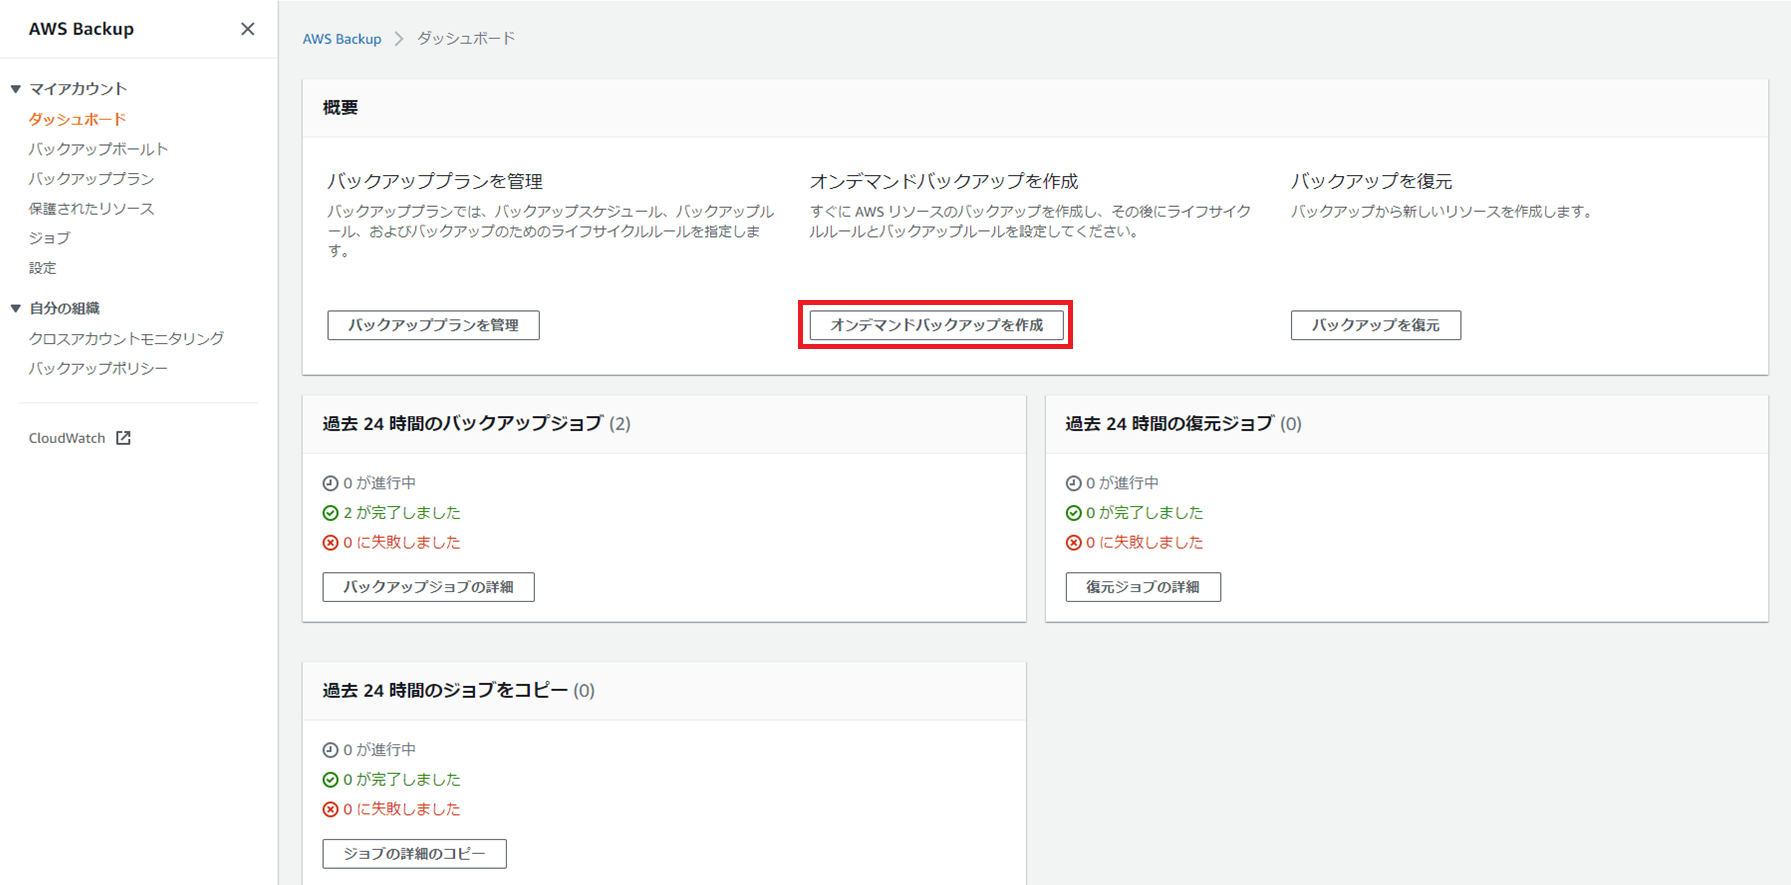Image resolution: width=1791 pixels, height=885 pixels.
Task: Select バックアップポリシー in sidebar
Action: 98,369
